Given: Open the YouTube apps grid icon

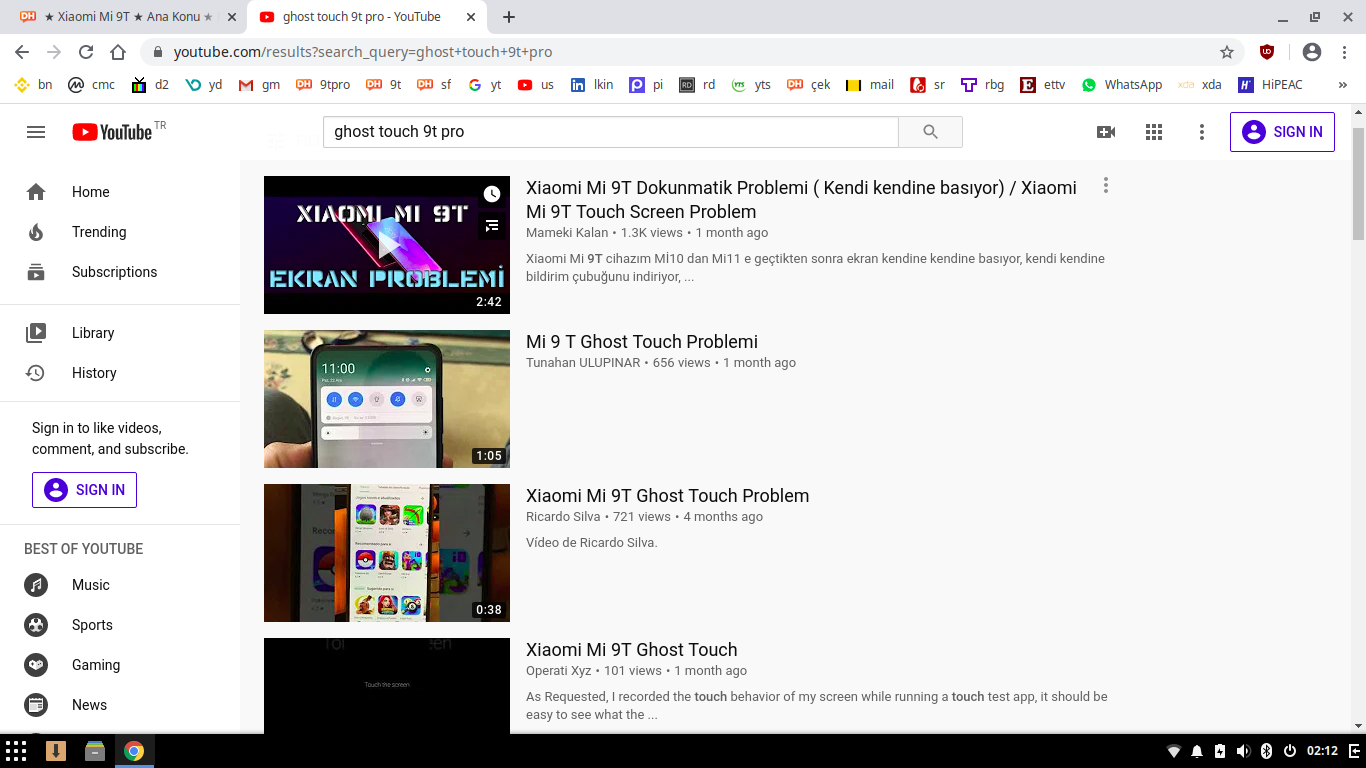Looking at the screenshot, I should pos(1154,132).
